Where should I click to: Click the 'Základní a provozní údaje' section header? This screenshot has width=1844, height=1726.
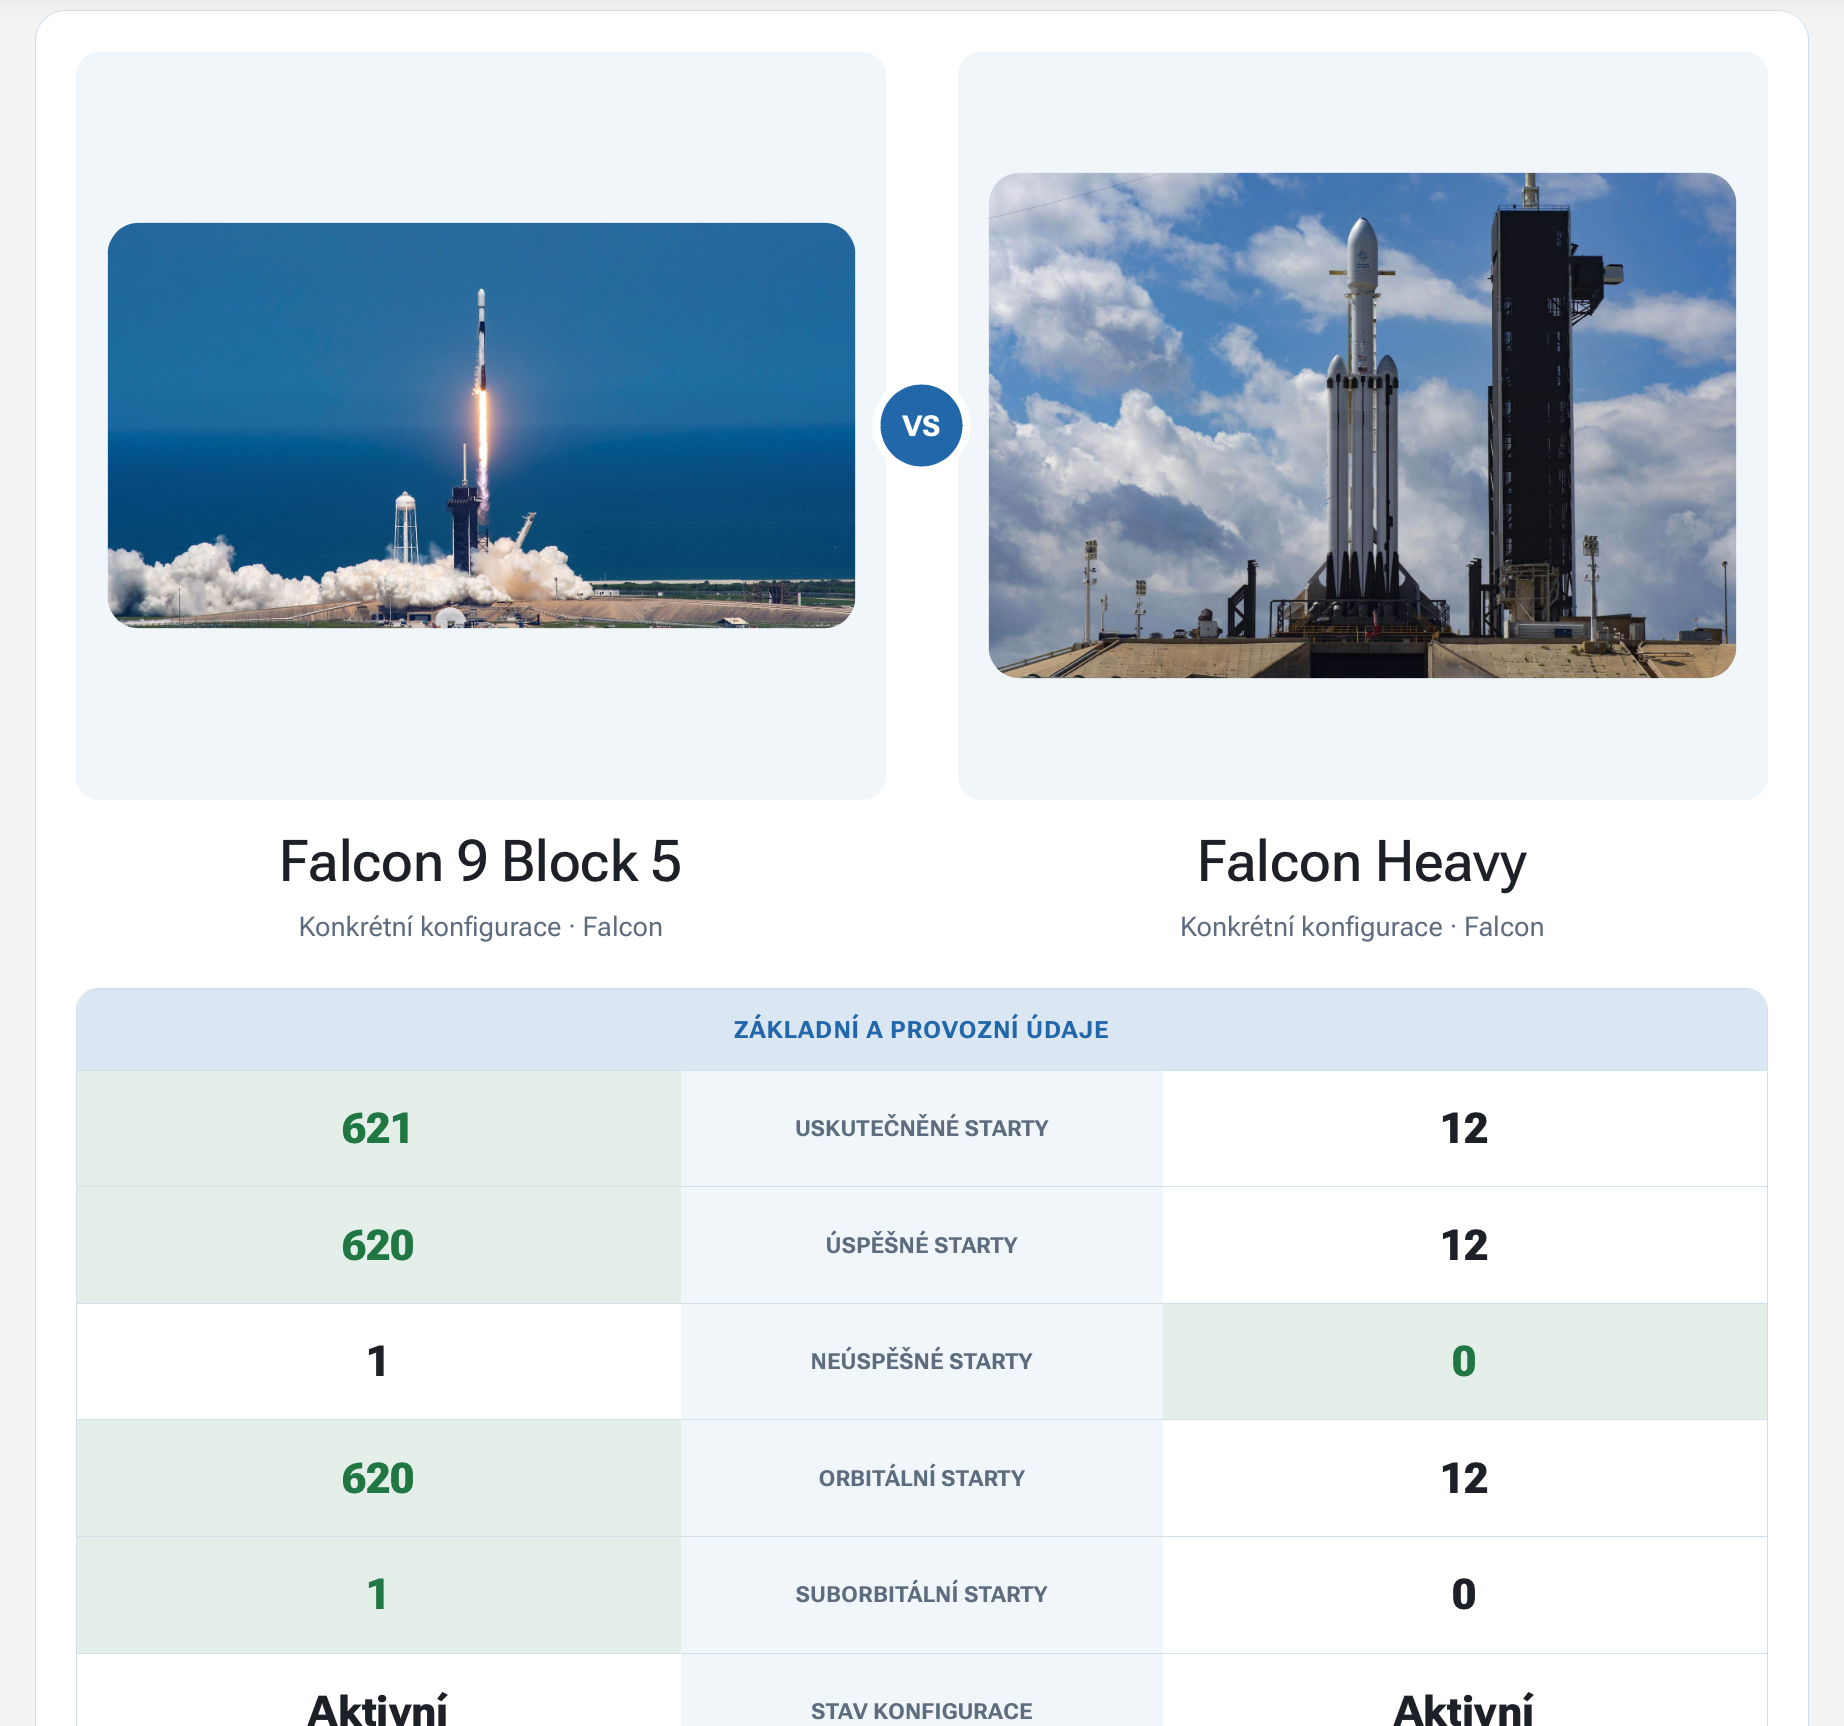pos(921,1029)
